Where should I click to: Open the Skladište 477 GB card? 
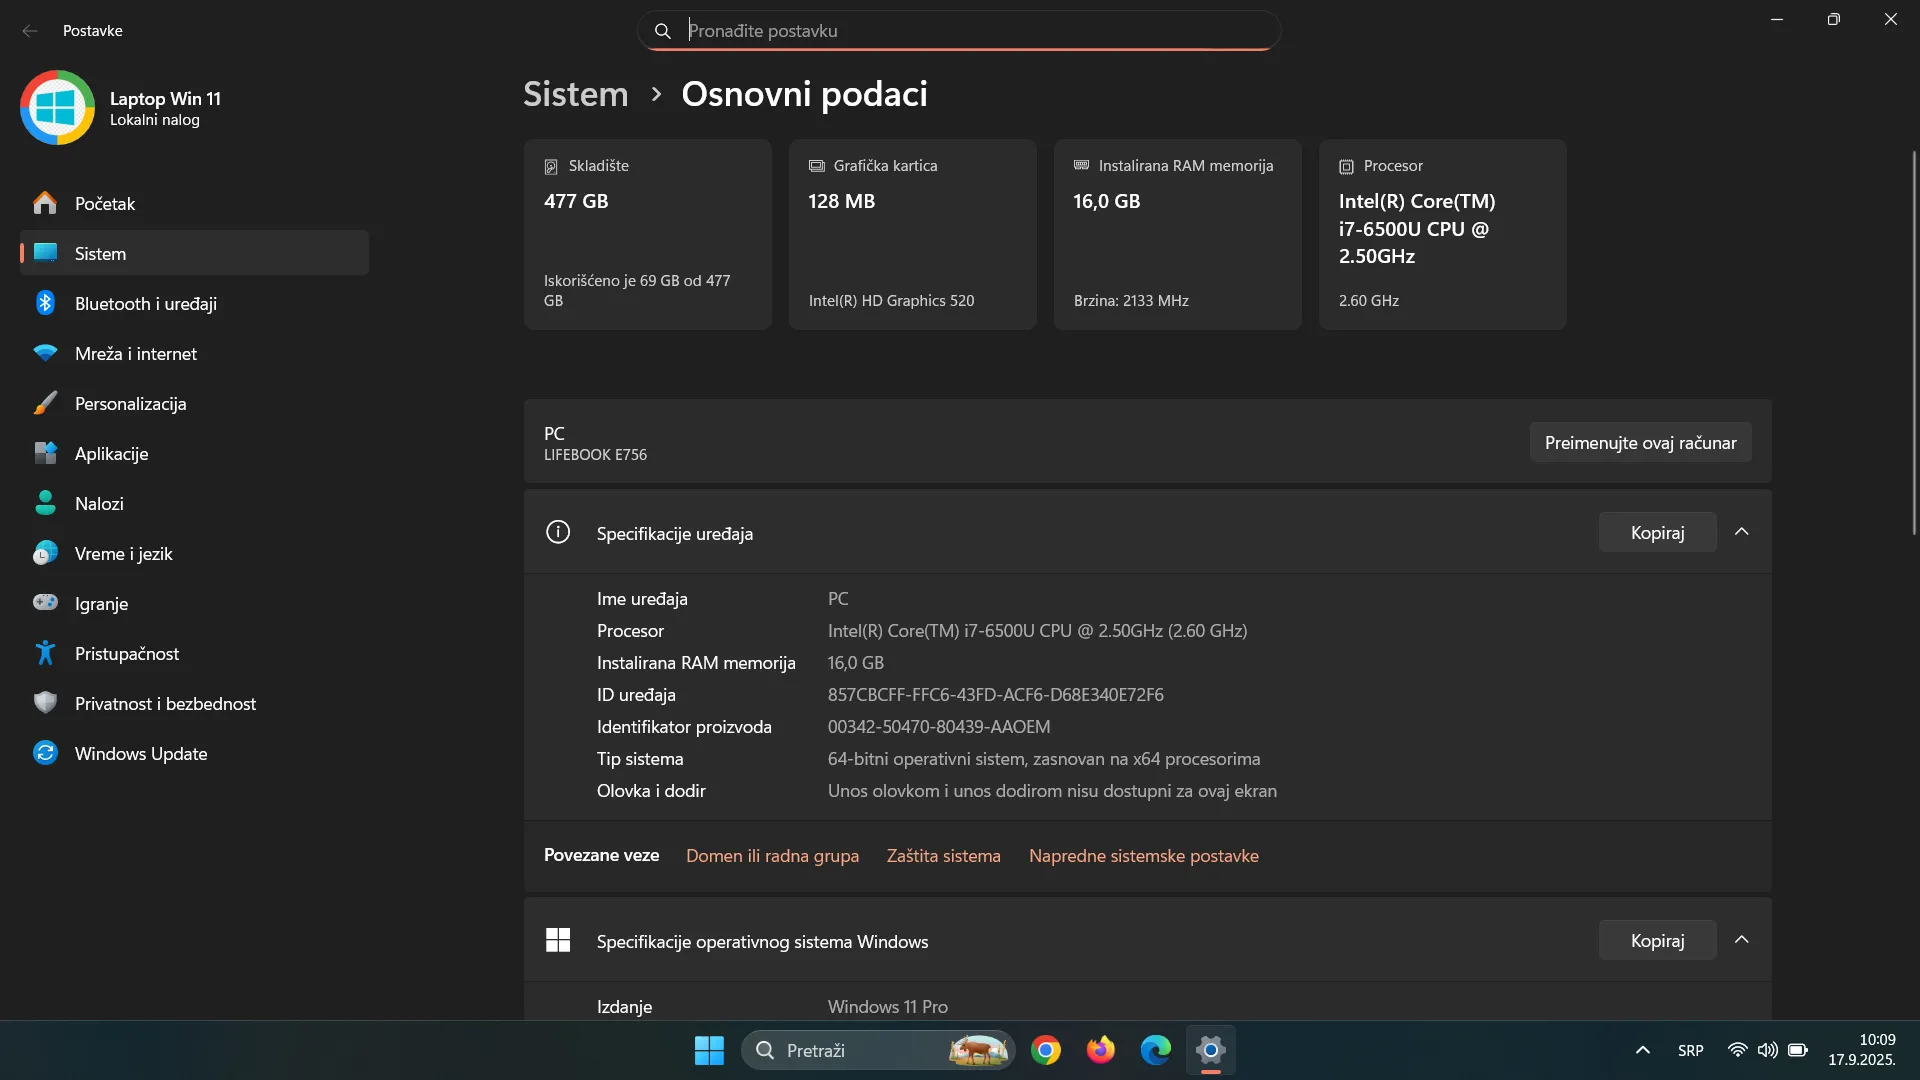(x=647, y=235)
